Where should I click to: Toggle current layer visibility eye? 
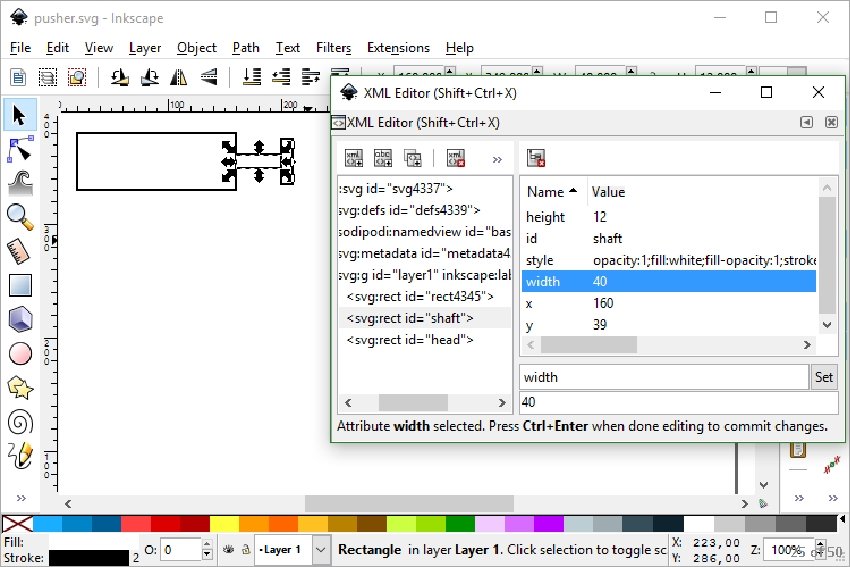tap(229, 549)
